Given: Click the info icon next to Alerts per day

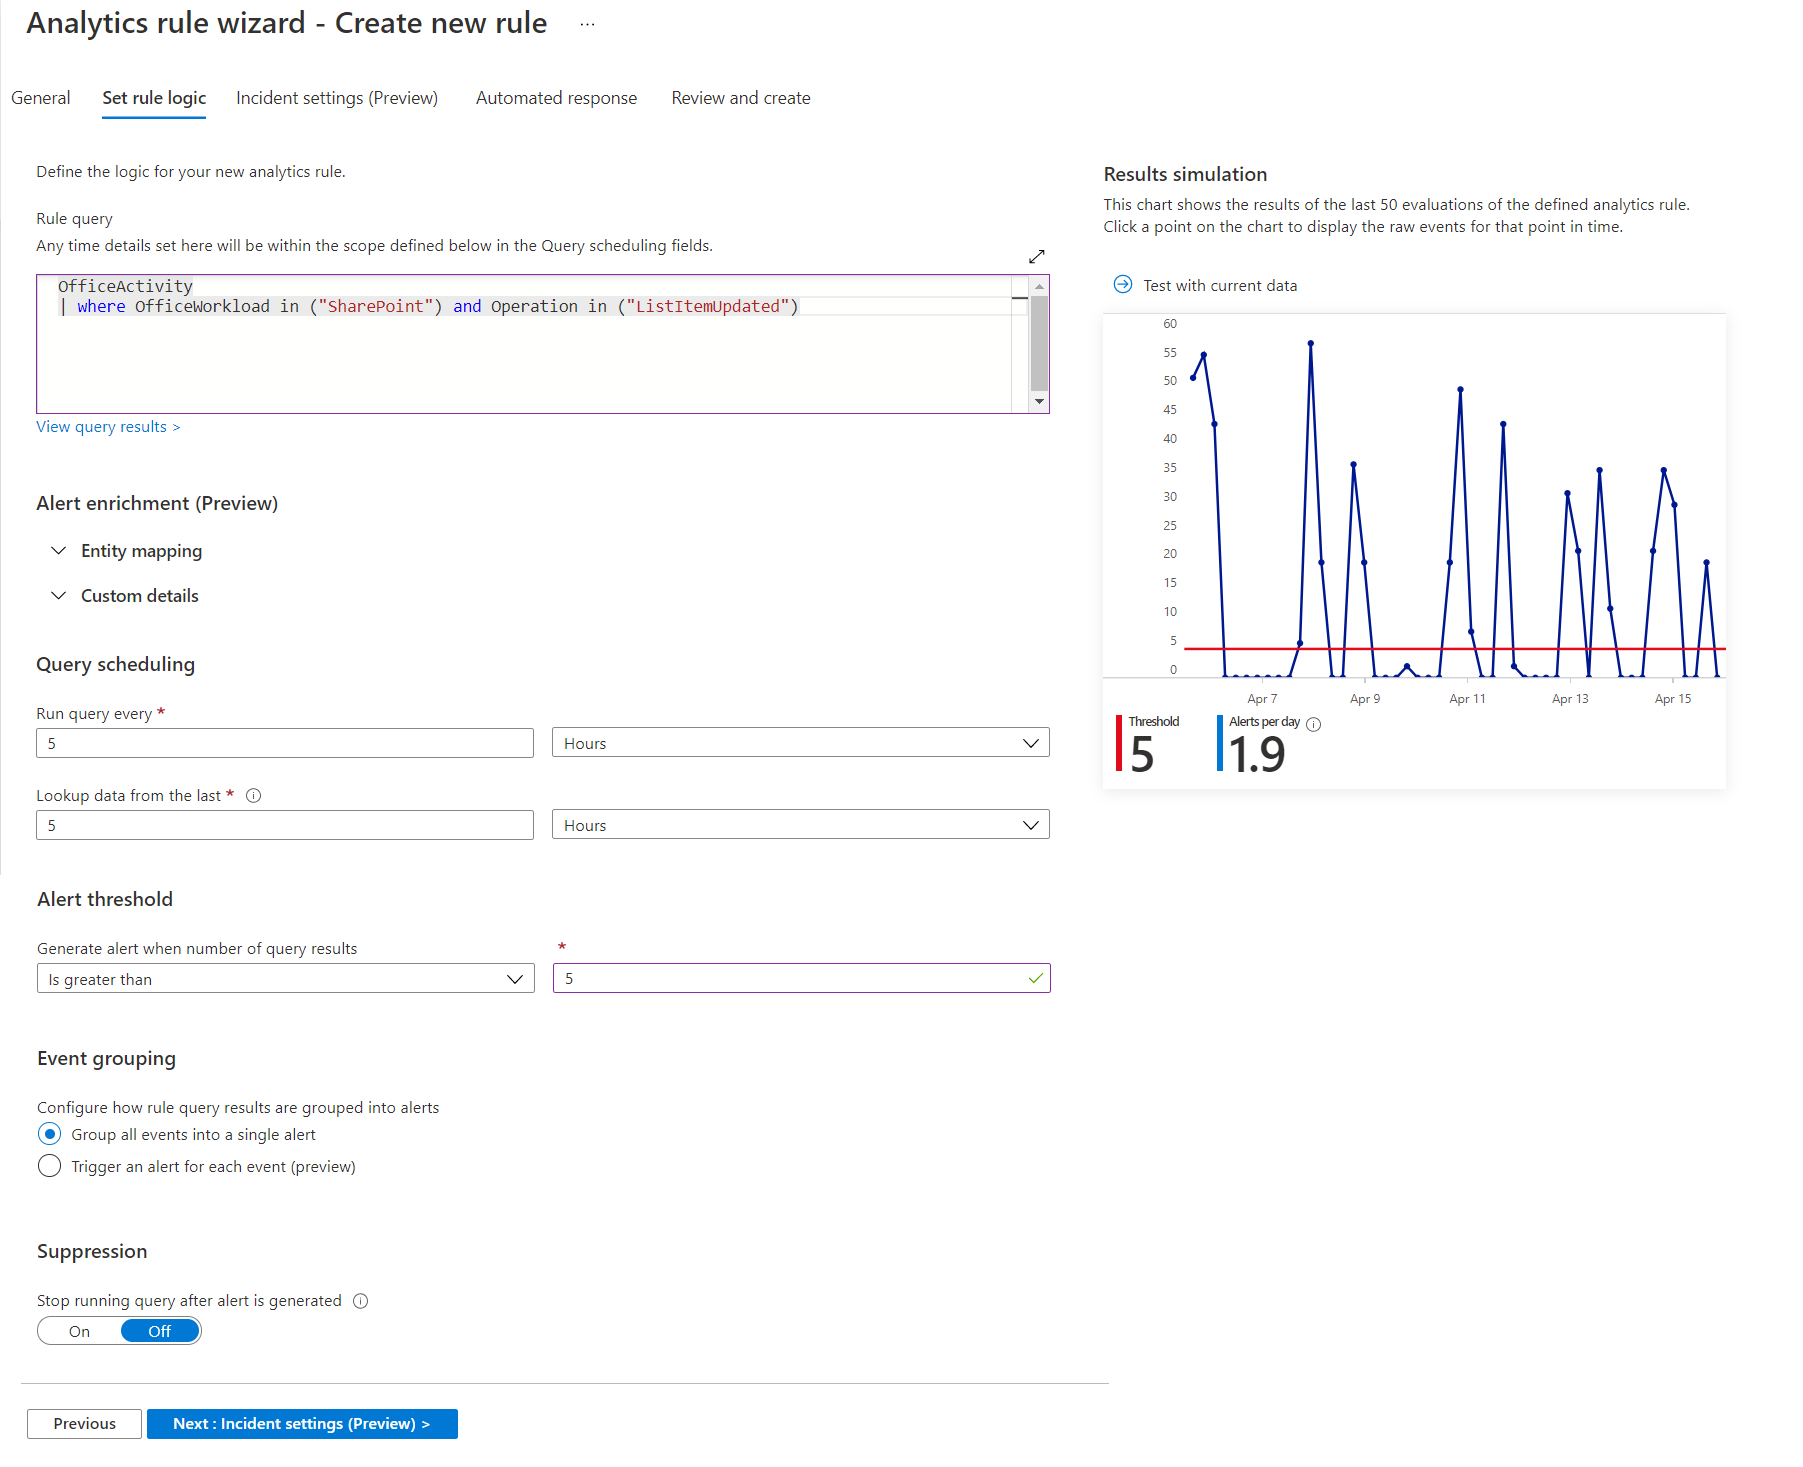Looking at the screenshot, I should click(1314, 724).
